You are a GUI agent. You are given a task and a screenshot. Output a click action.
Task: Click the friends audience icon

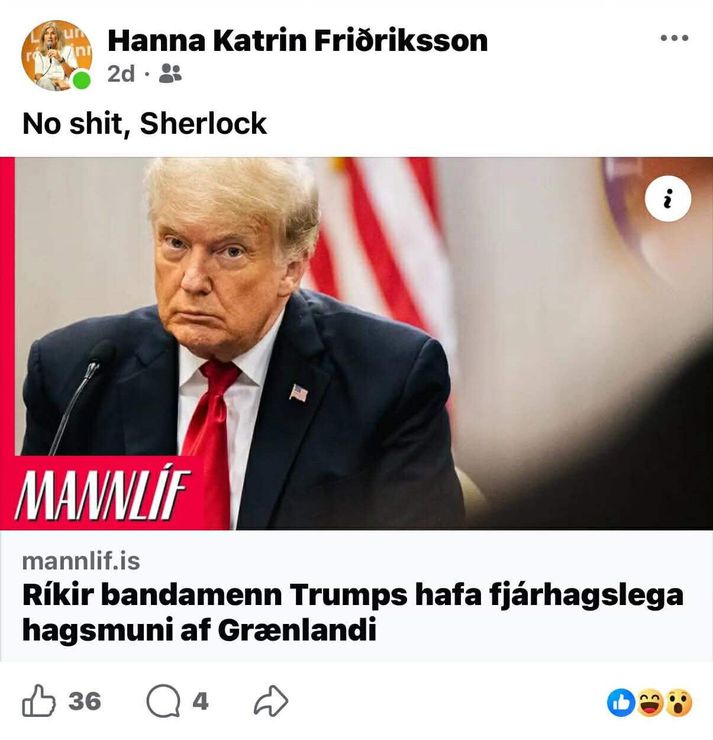click(x=170, y=74)
